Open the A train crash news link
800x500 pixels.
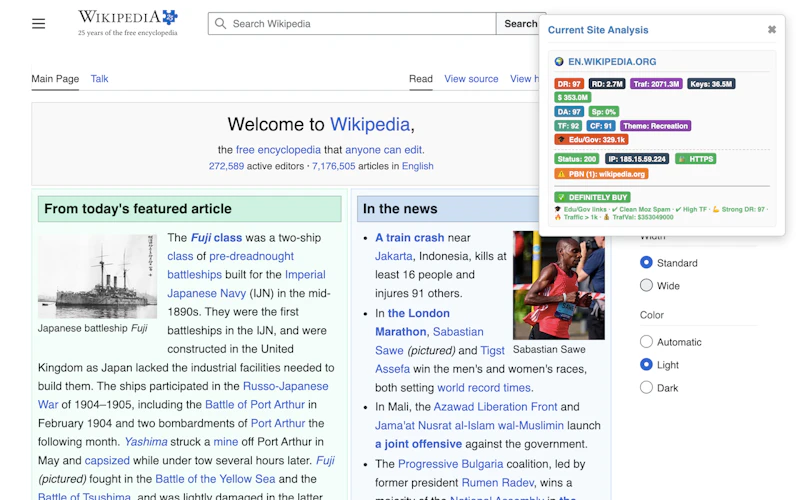pyautogui.click(x=410, y=238)
